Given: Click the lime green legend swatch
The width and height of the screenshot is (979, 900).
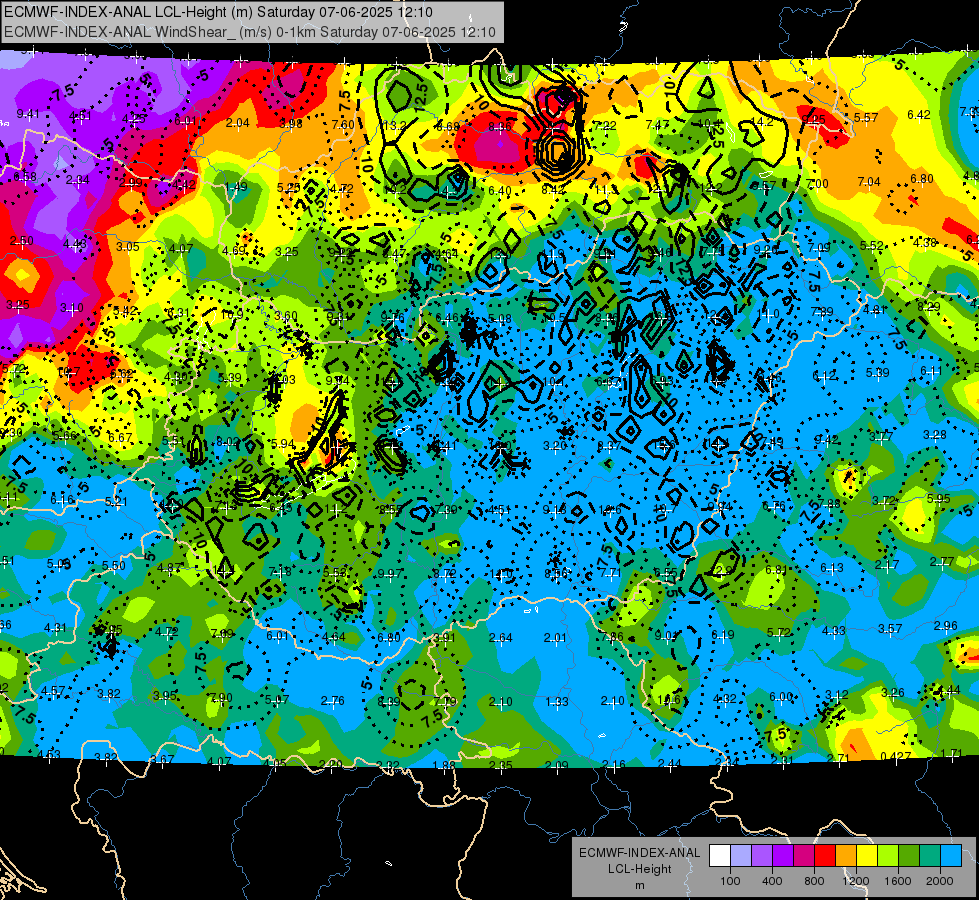Looking at the screenshot, I should coord(888,855).
